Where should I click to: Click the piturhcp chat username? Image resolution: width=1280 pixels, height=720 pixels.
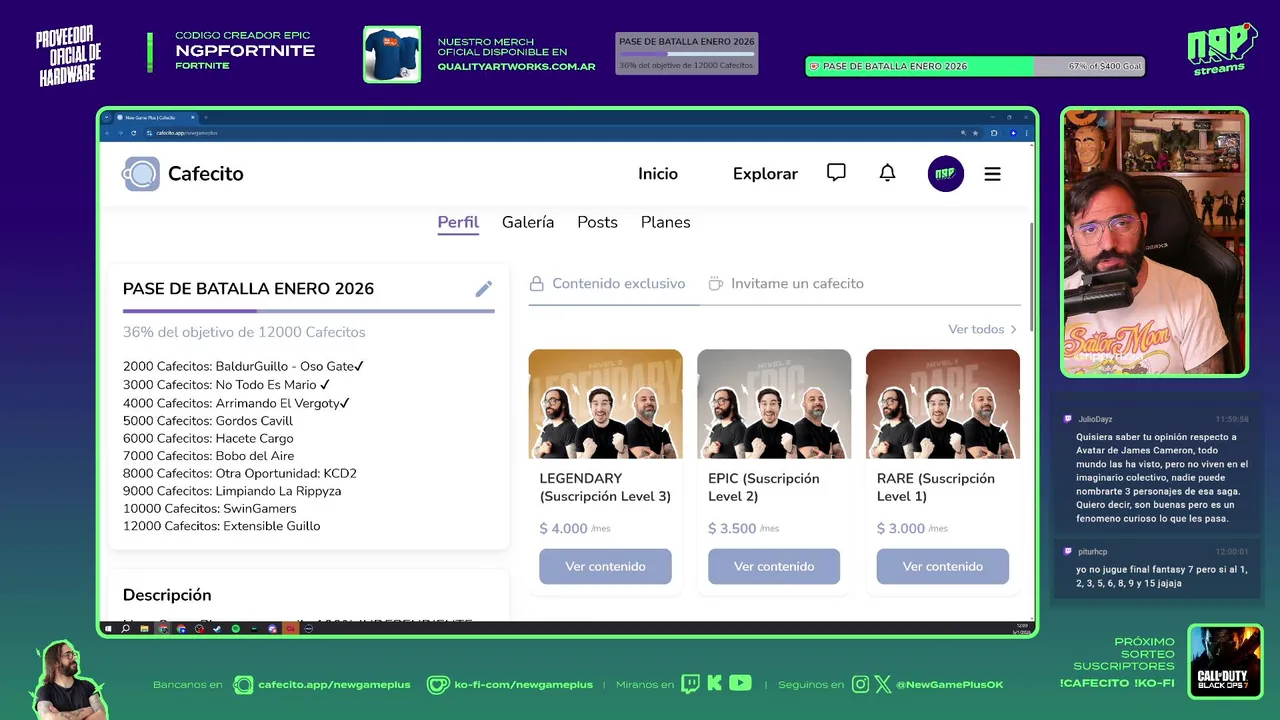[1092, 551]
